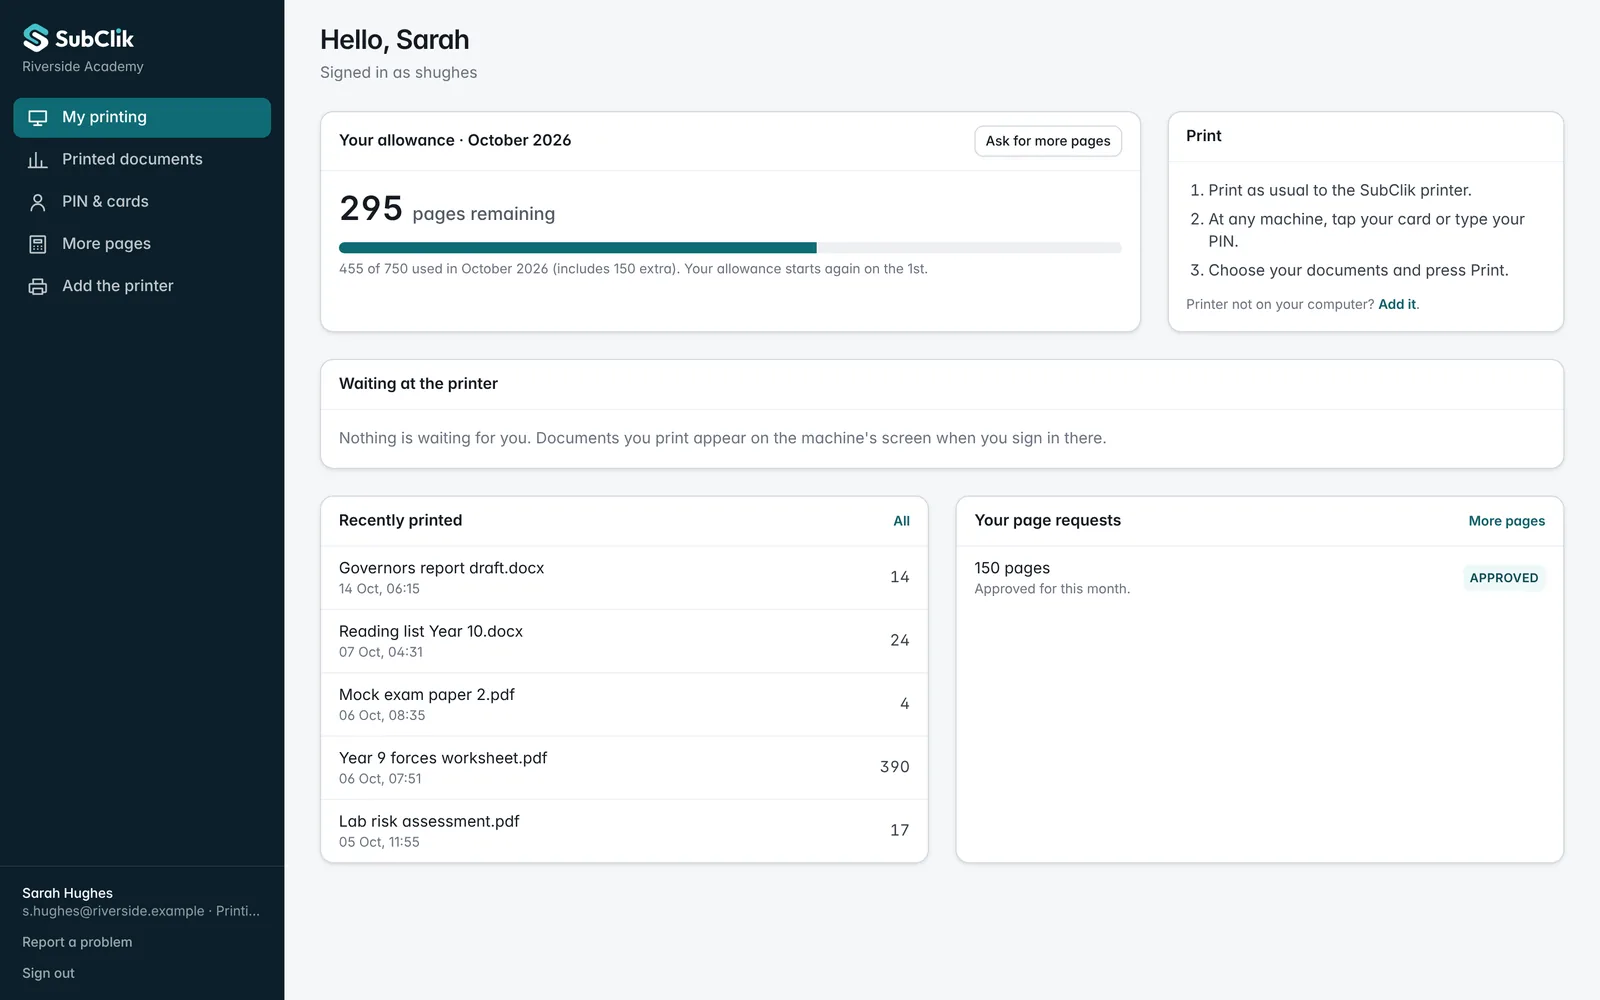The width and height of the screenshot is (1600, 1000).
Task: Click the Waiting at the printer heading
Action: point(418,384)
